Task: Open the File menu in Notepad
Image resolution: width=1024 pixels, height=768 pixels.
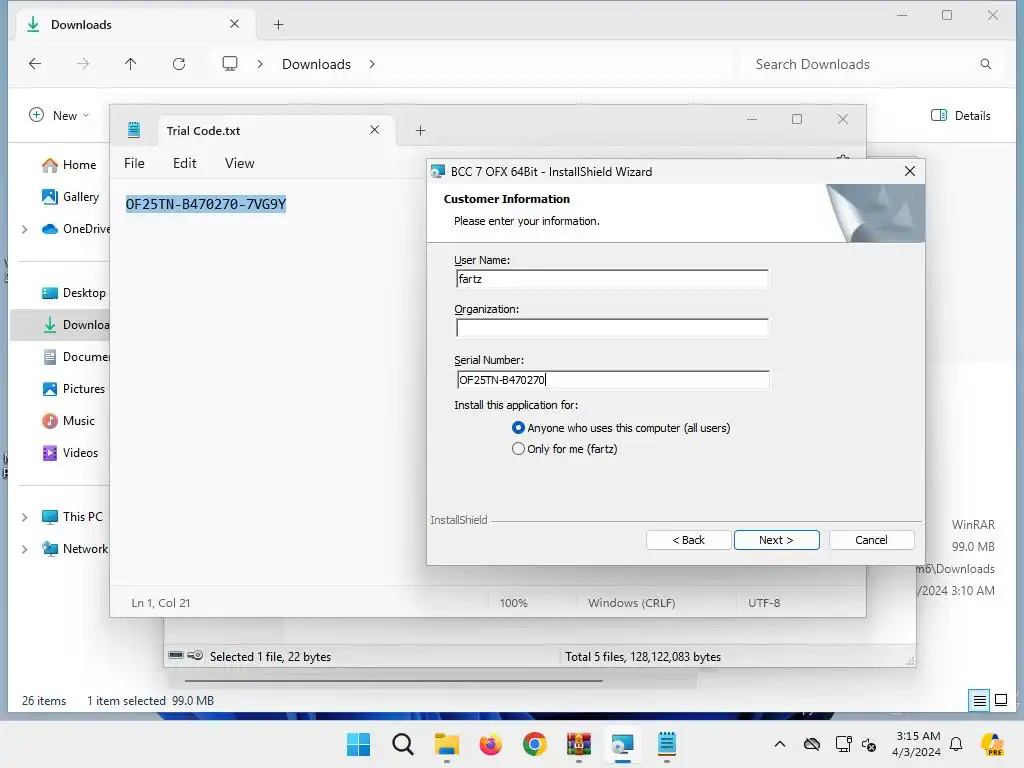Action: point(134,163)
